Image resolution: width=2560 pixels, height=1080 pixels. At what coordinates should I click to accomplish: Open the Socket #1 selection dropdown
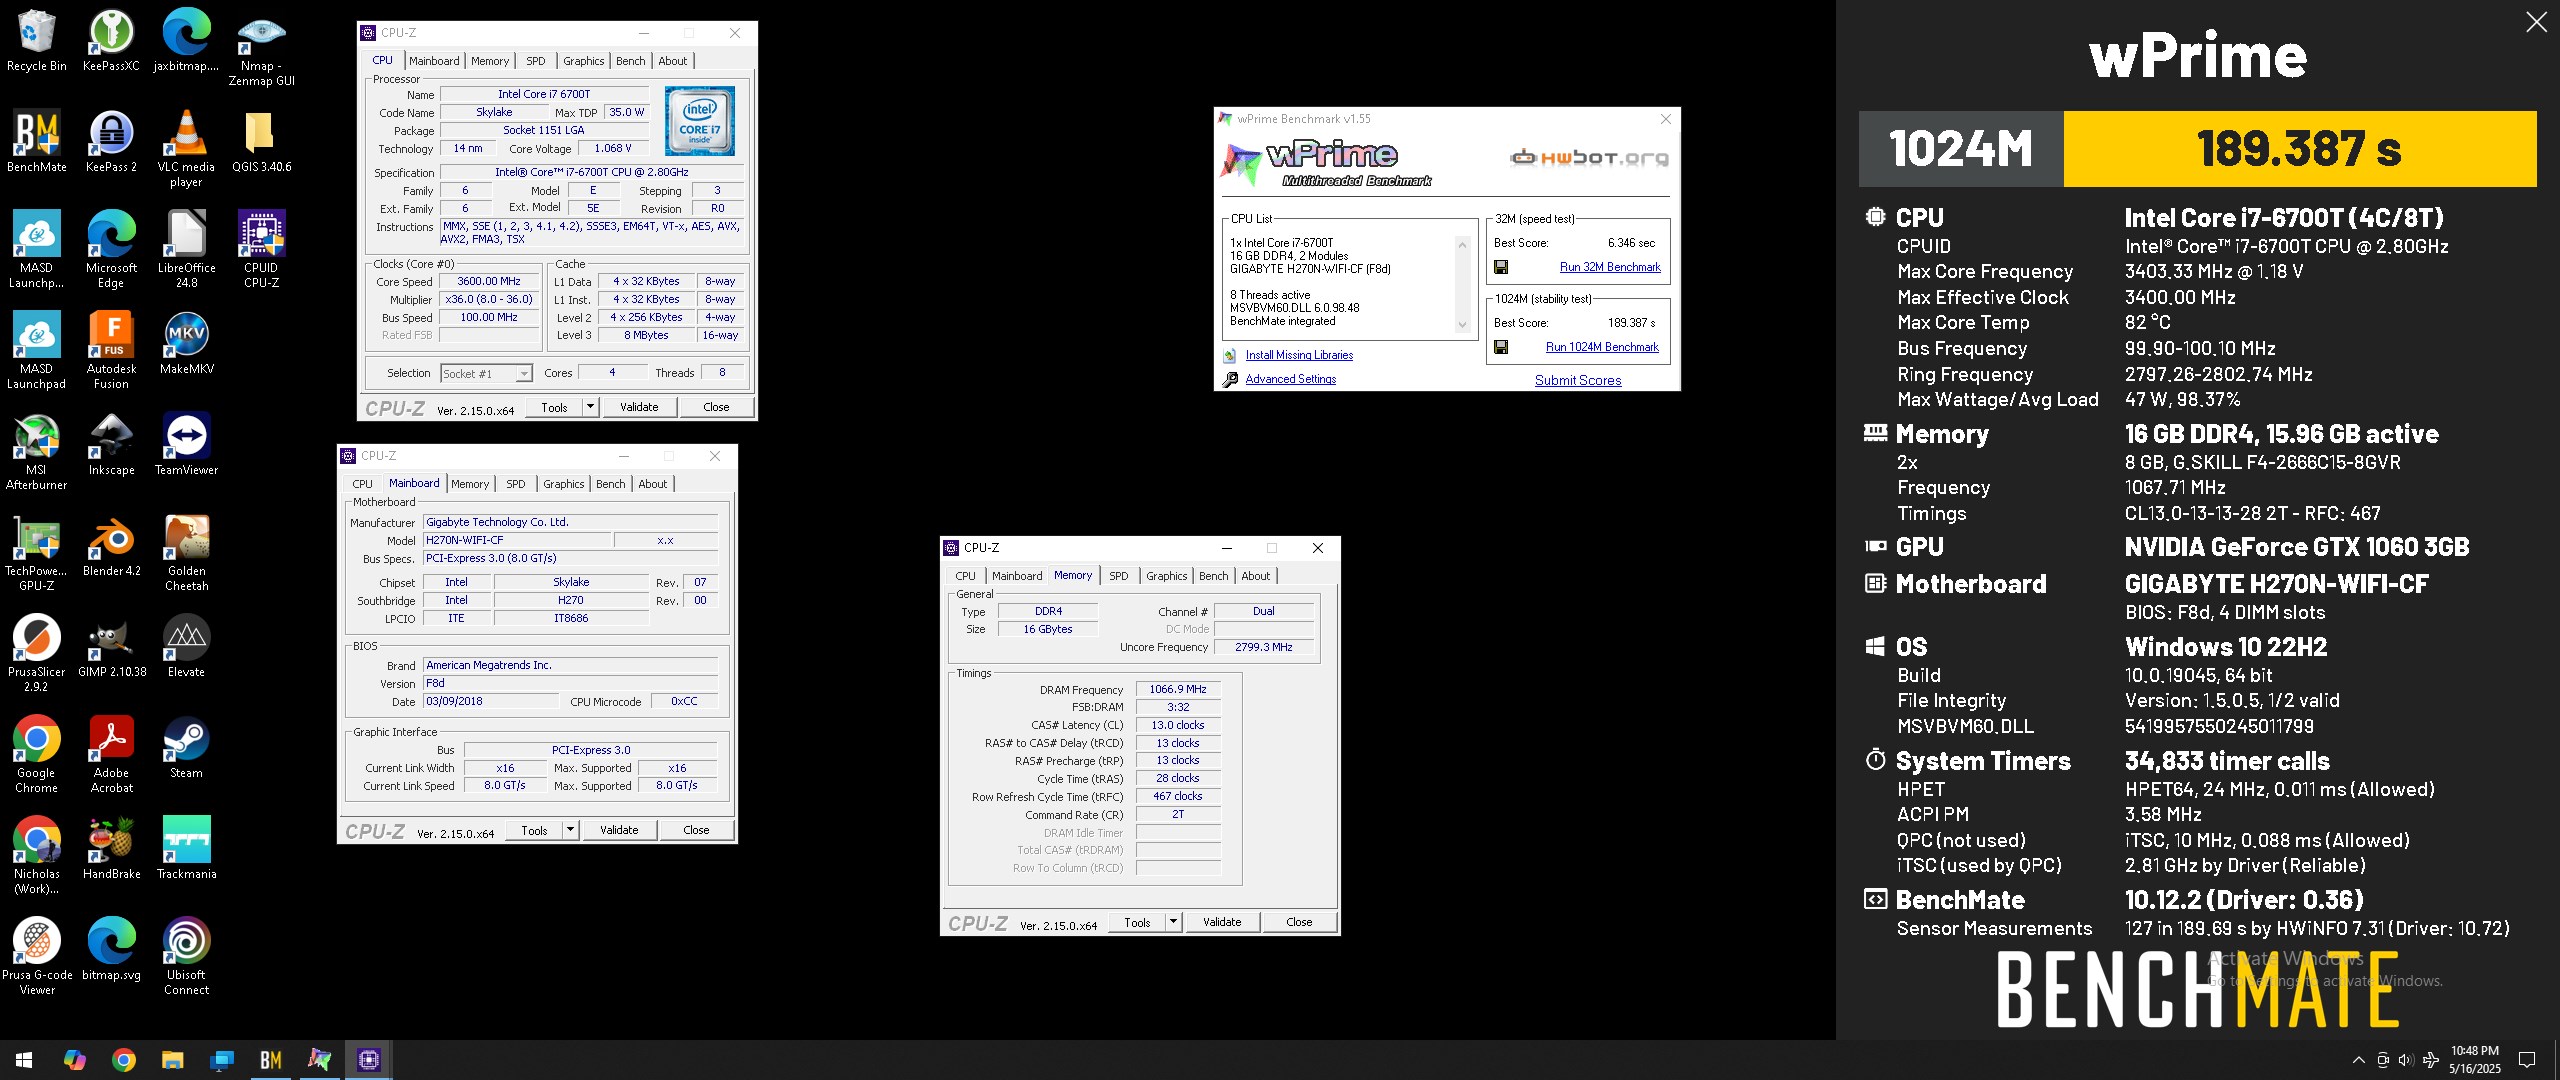pyautogui.click(x=486, y=374)
